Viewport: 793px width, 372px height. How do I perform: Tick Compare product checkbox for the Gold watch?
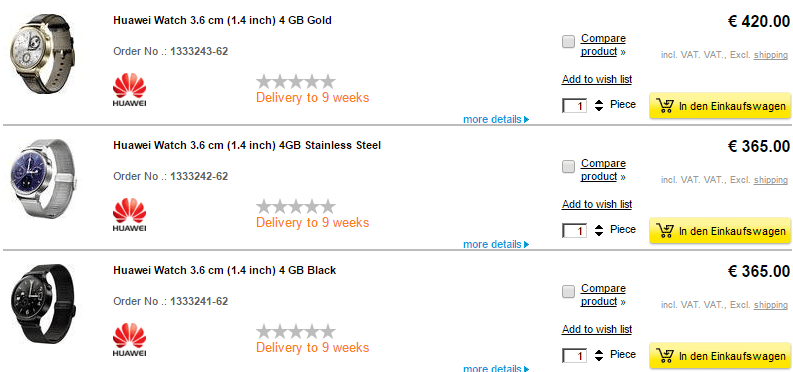pos(568,41)
